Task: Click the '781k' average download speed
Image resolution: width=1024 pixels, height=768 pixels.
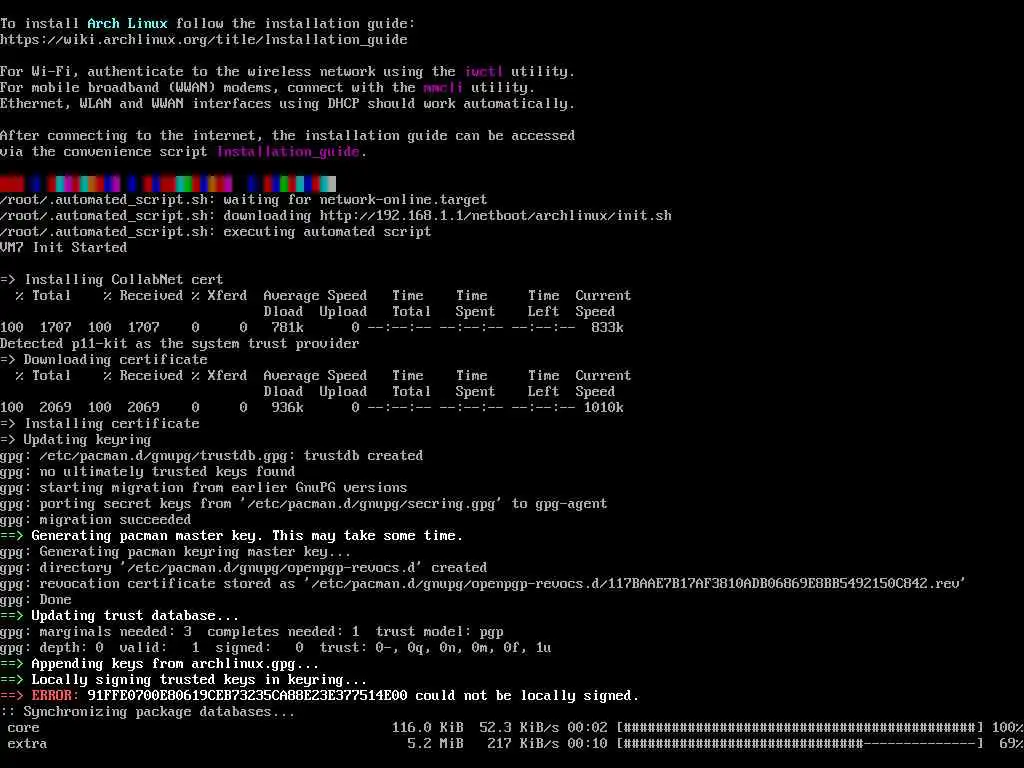Action: click(x=287, y=328)
